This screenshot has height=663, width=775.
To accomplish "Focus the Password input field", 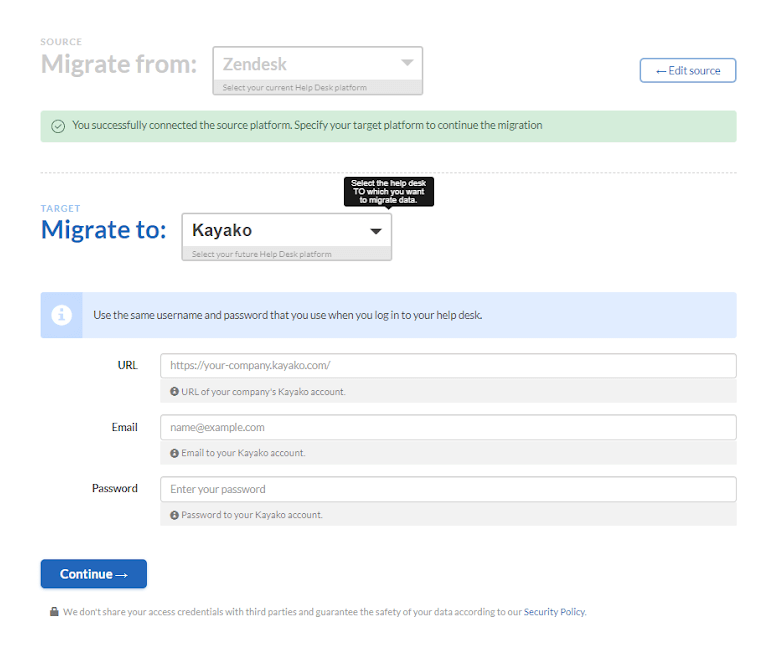I will coord(448,489).
